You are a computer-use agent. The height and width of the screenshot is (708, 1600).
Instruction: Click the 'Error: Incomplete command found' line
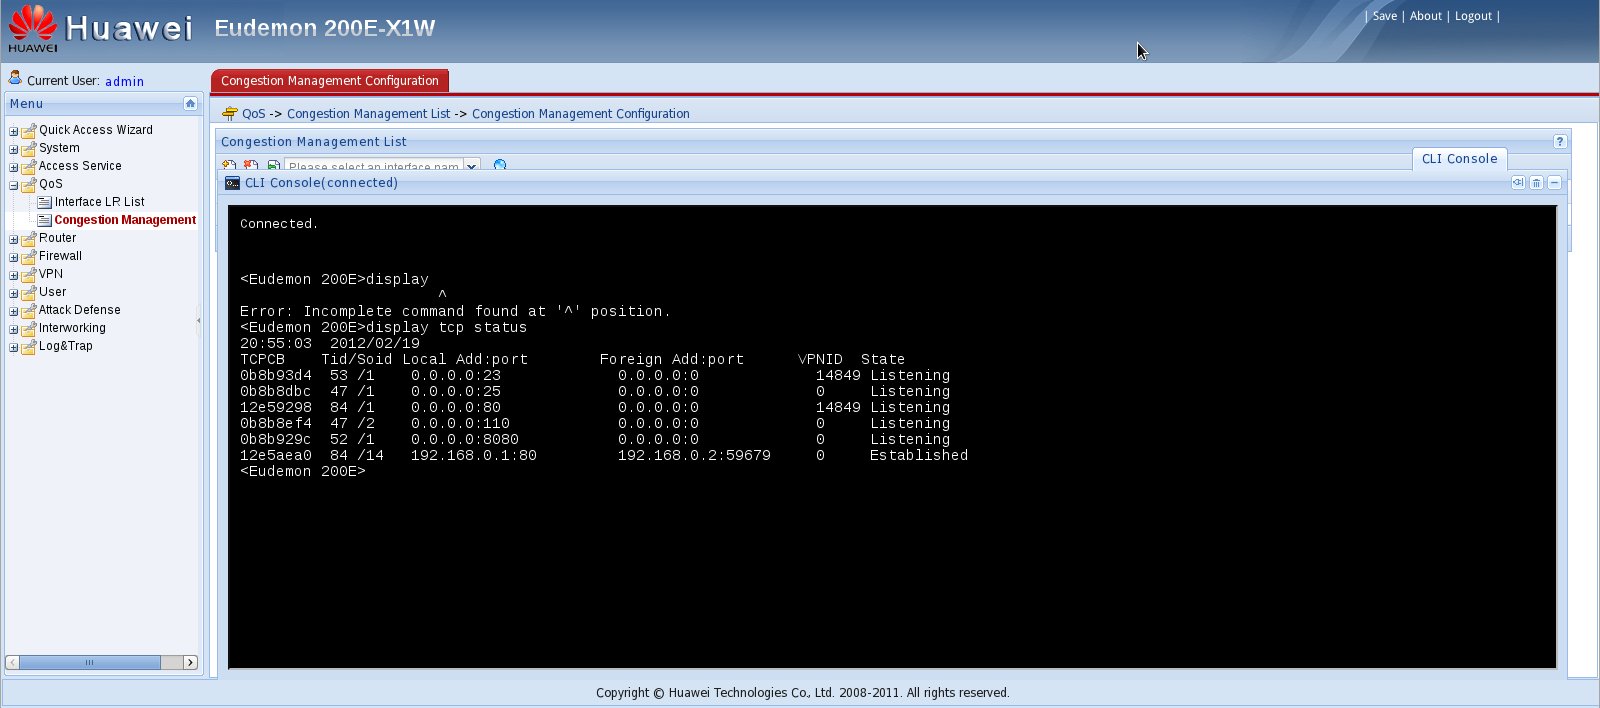point(455,312)
